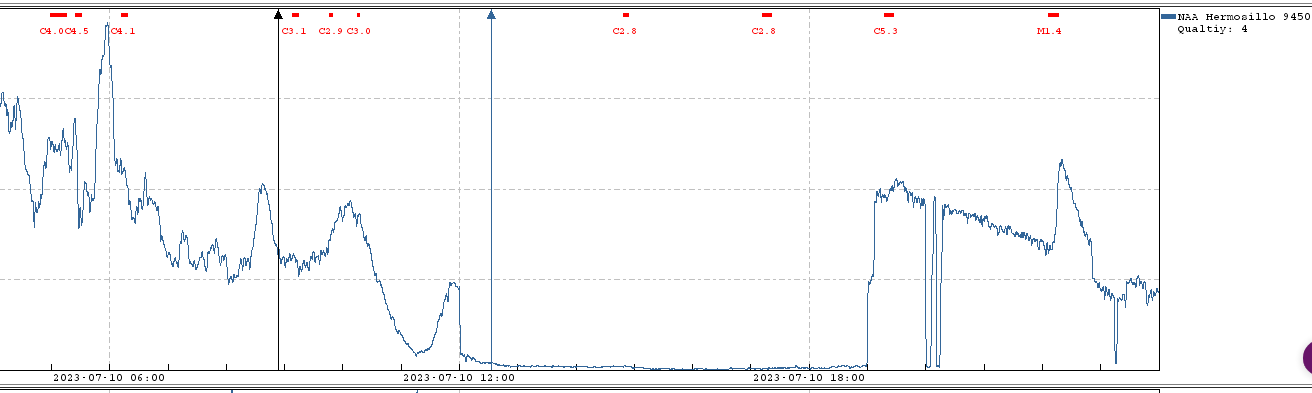Screen dimensions: 1312x393
Task: Select the red flare bar above C4.5
Action: pyautogui.click(x=79, y=15)
